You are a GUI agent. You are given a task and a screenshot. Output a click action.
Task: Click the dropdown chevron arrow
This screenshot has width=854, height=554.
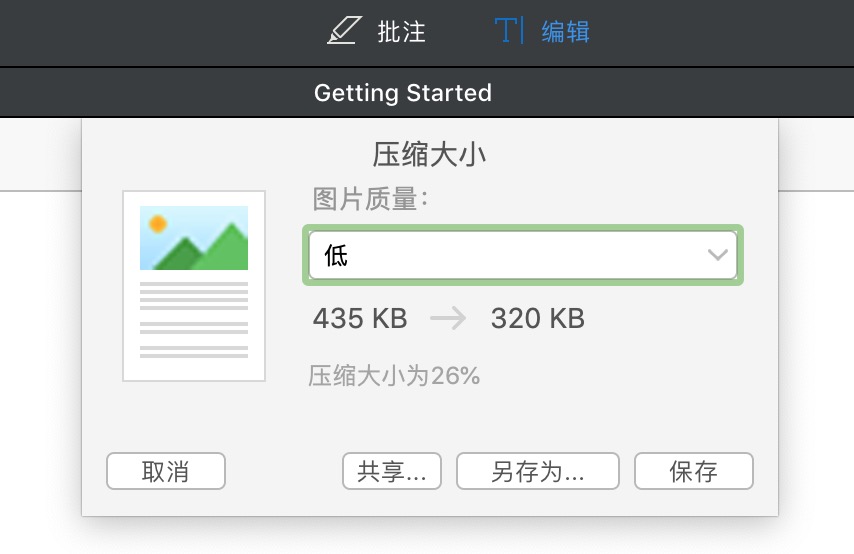(x=717, y=254)
